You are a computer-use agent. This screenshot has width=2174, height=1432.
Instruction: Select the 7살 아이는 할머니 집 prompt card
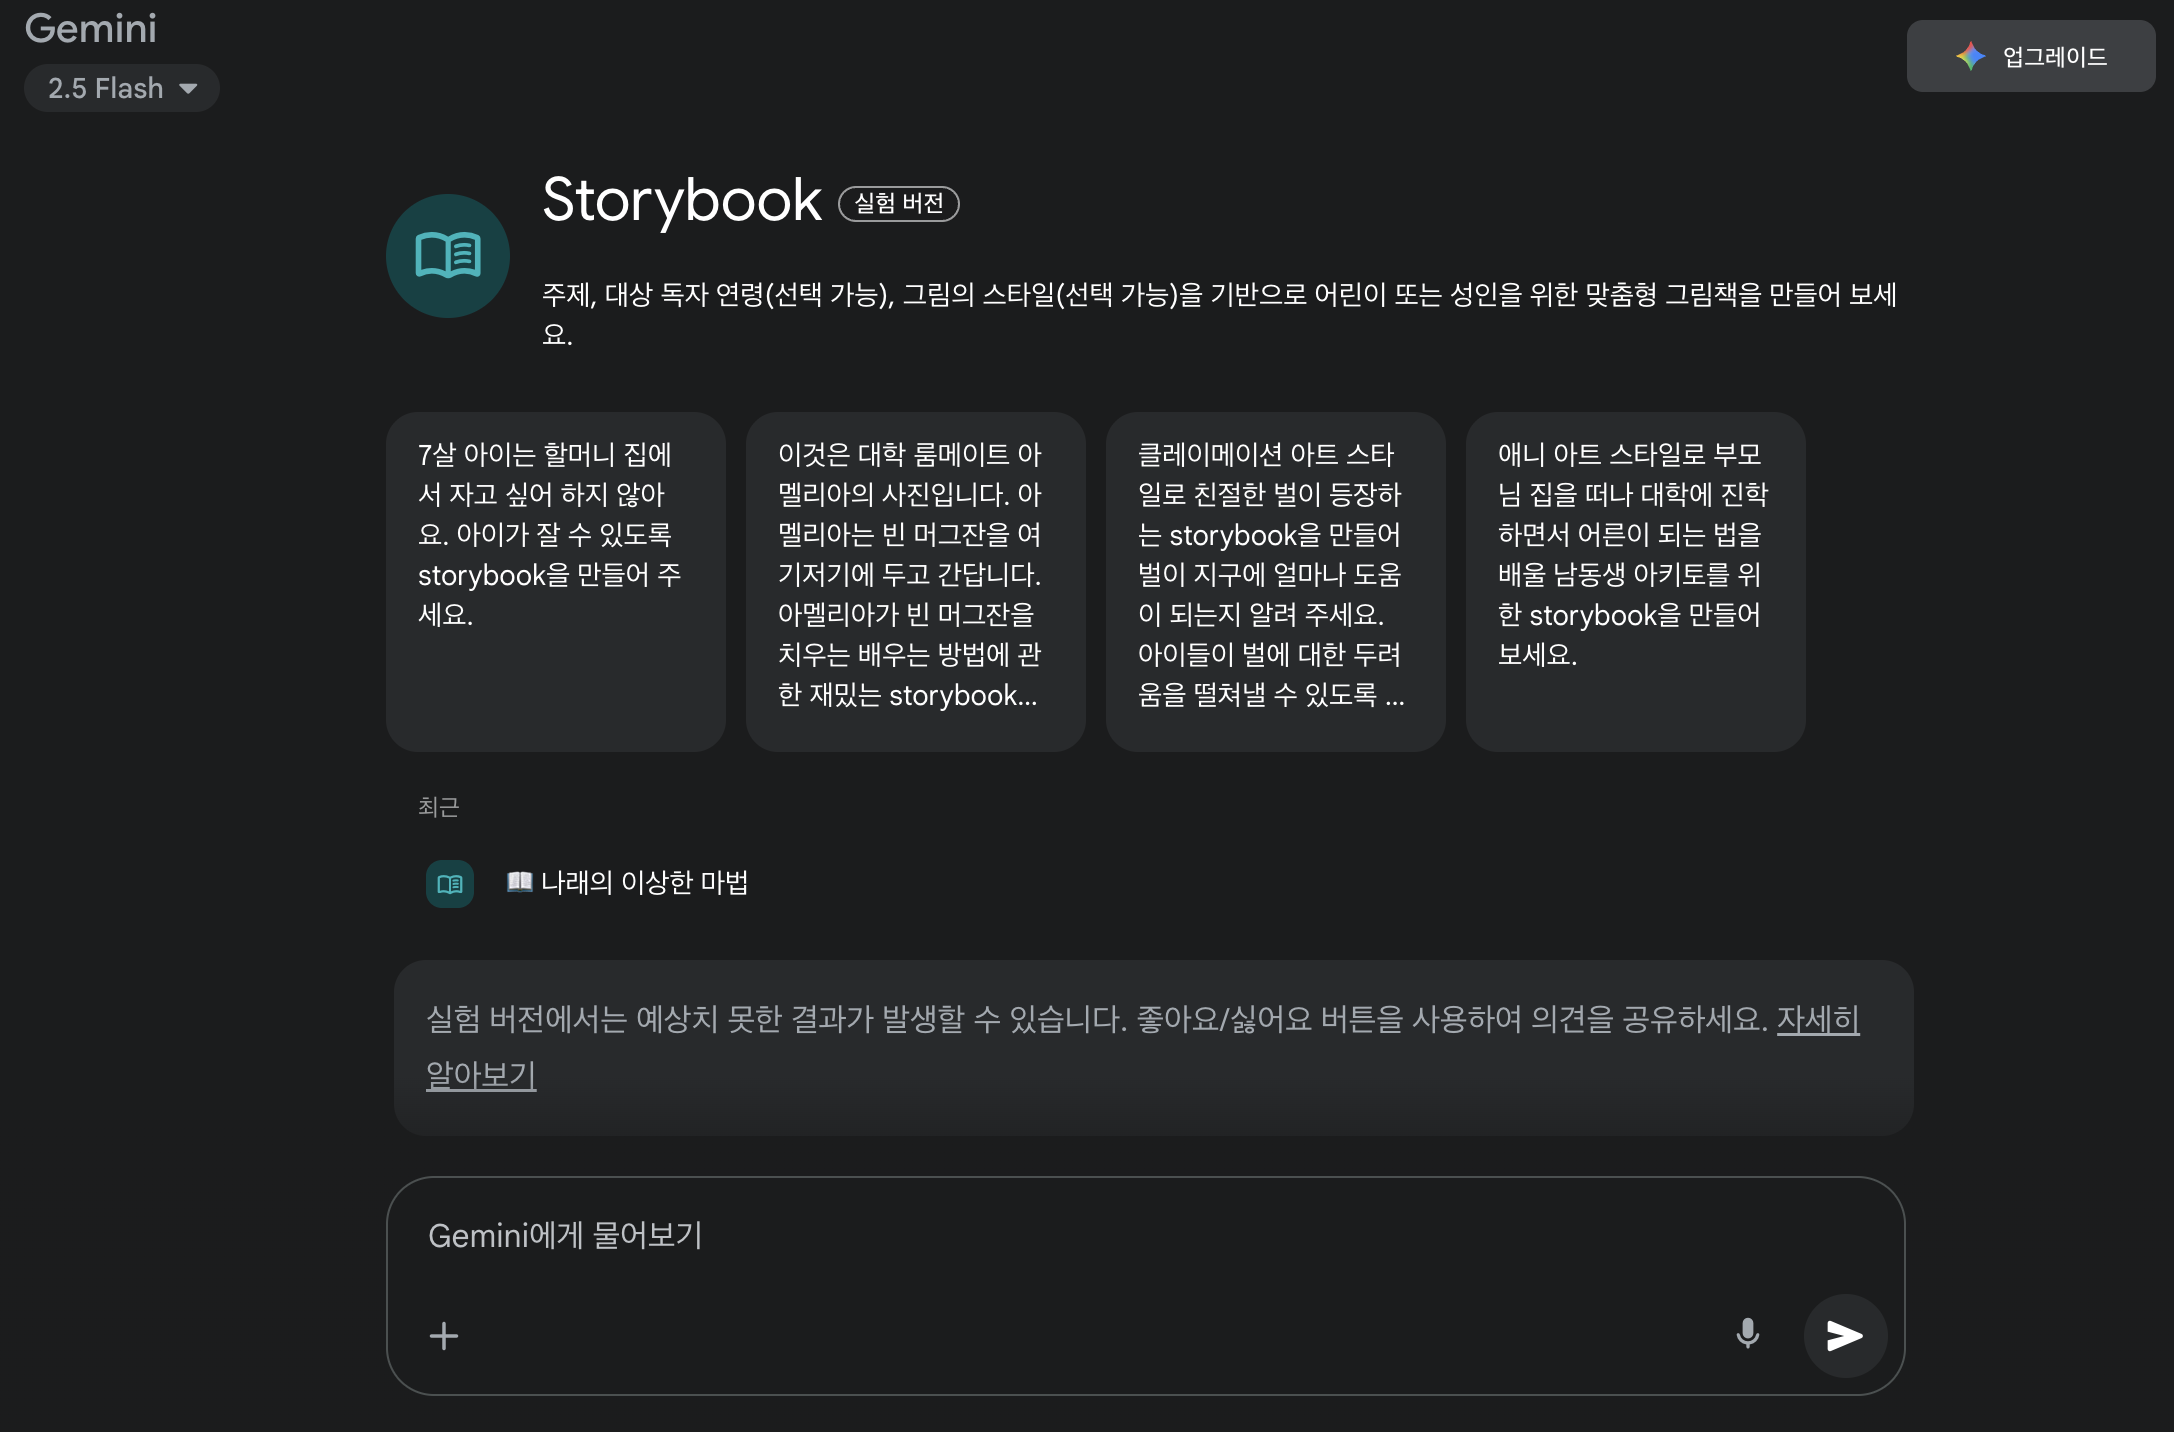[x=556, y=581]
